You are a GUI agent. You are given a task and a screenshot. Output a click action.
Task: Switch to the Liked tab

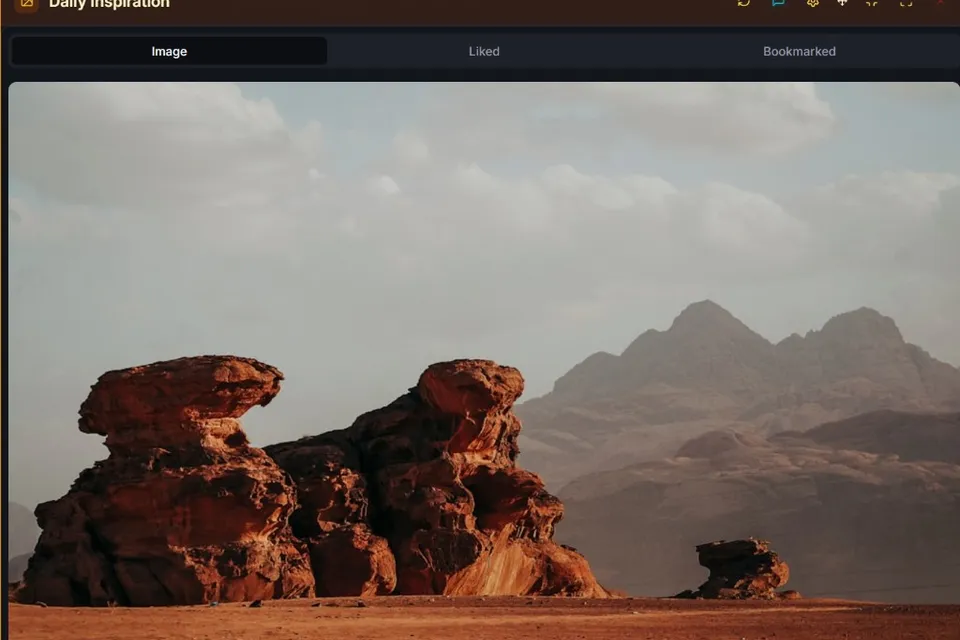(484, 51)
